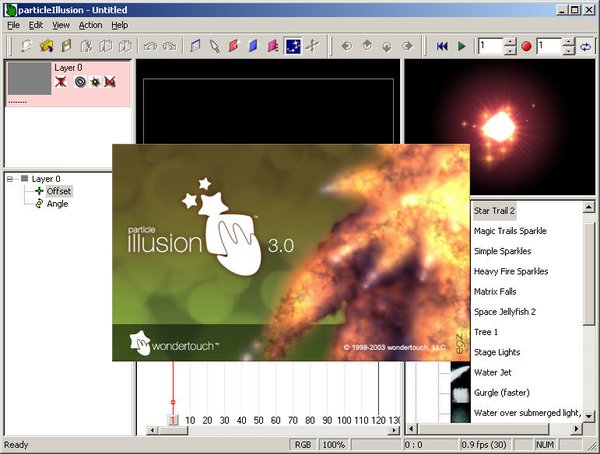Click the start frame spinner arrows

point(509,46)
